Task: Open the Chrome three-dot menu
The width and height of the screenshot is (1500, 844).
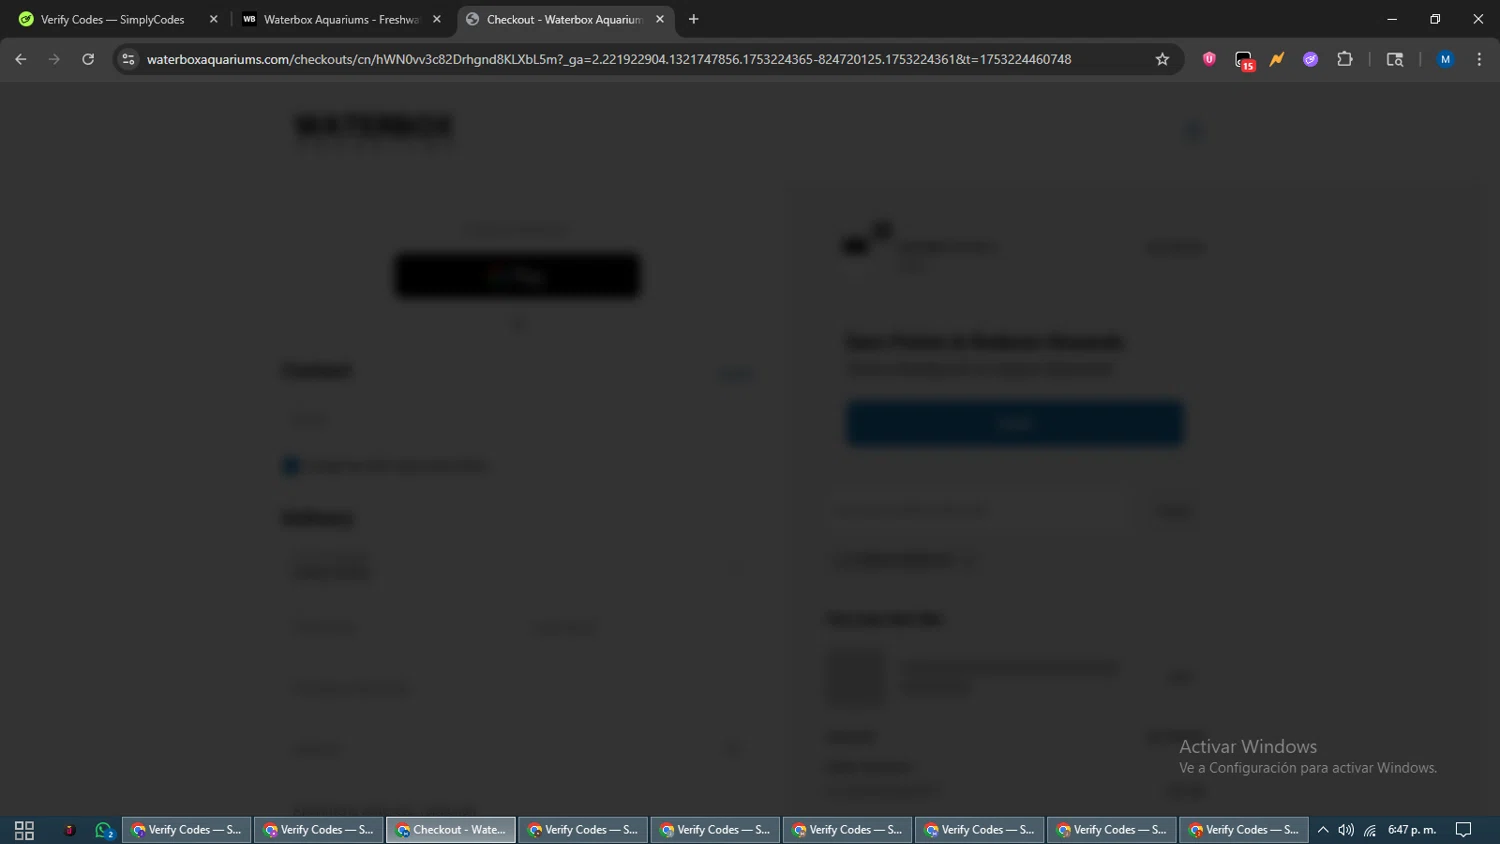Action: click(x=1479, y=59)
